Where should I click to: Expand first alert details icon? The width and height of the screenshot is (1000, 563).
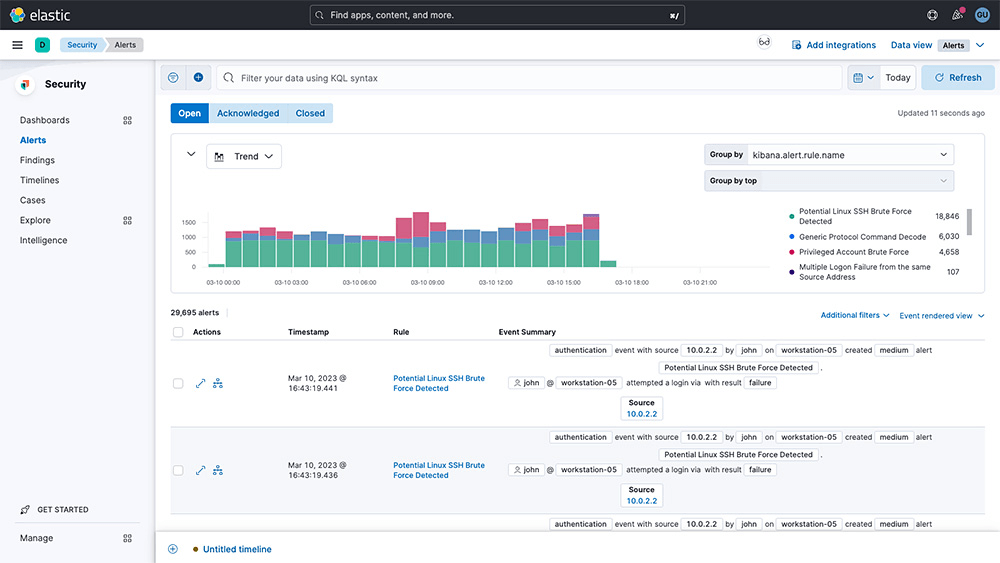(200, 383)
